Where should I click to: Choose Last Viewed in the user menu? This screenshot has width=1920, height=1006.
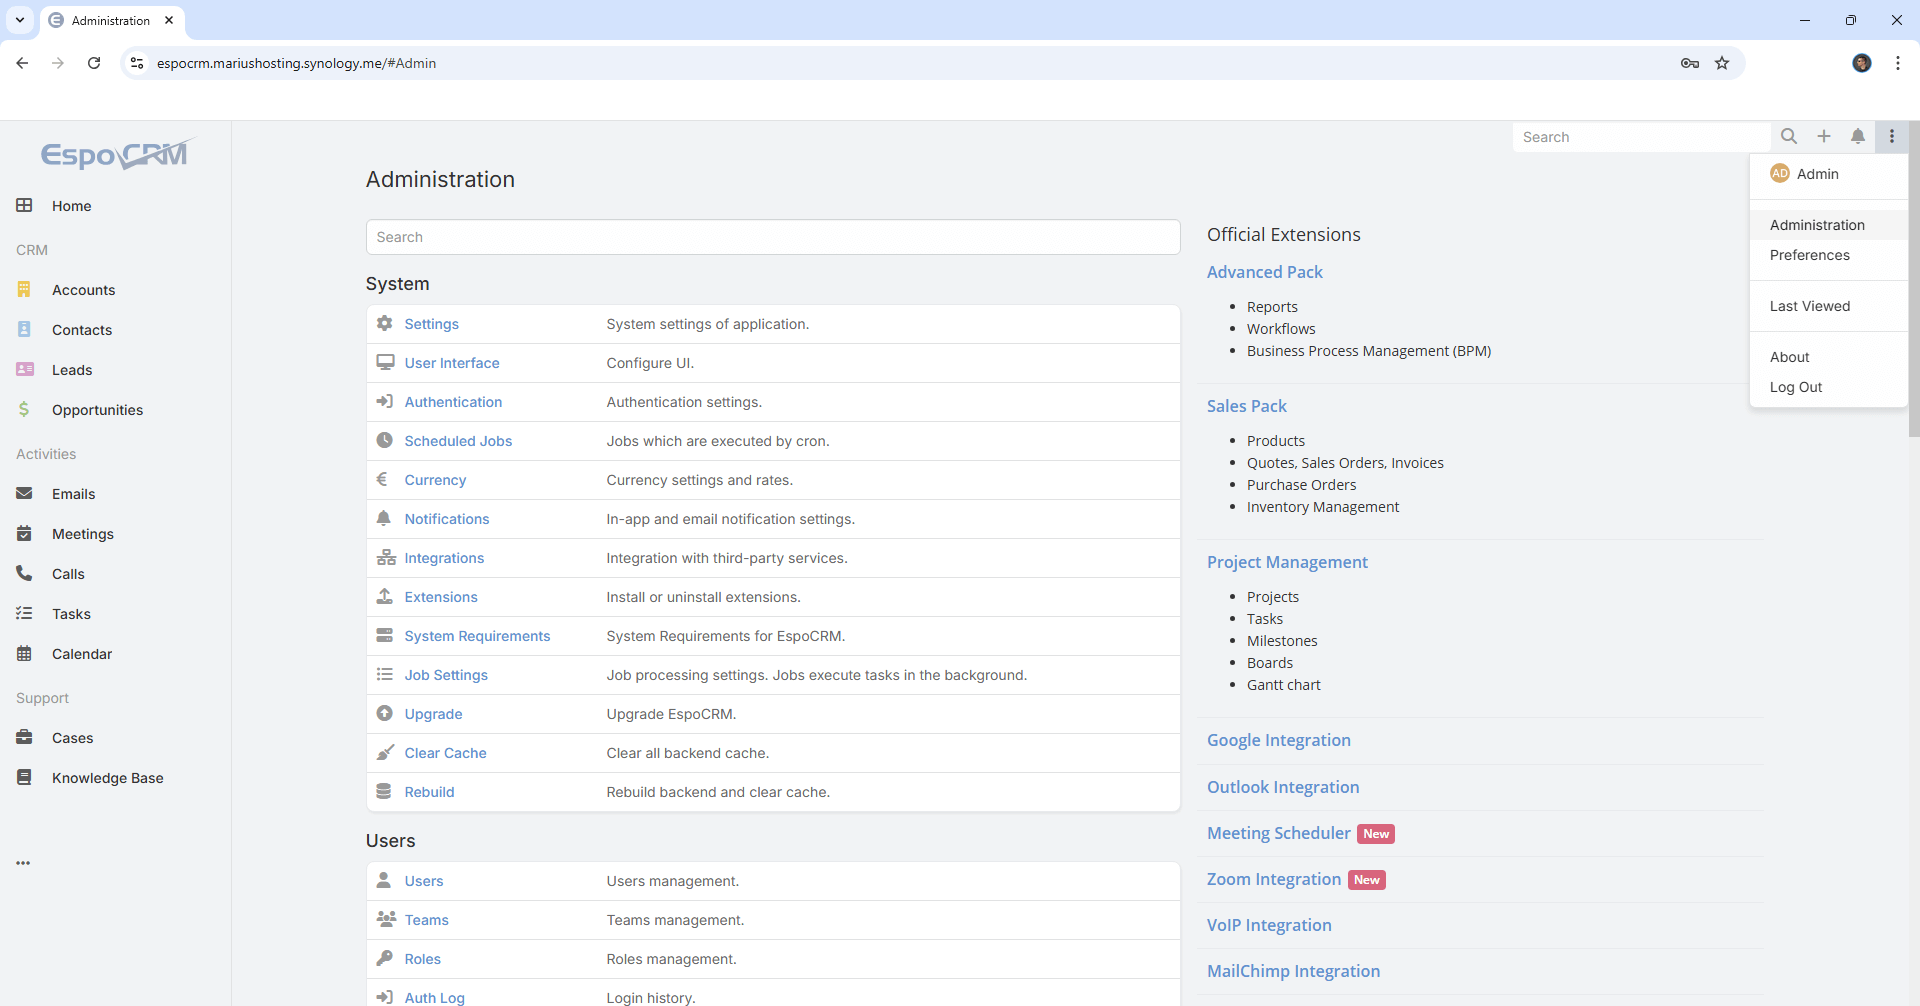1828,306
